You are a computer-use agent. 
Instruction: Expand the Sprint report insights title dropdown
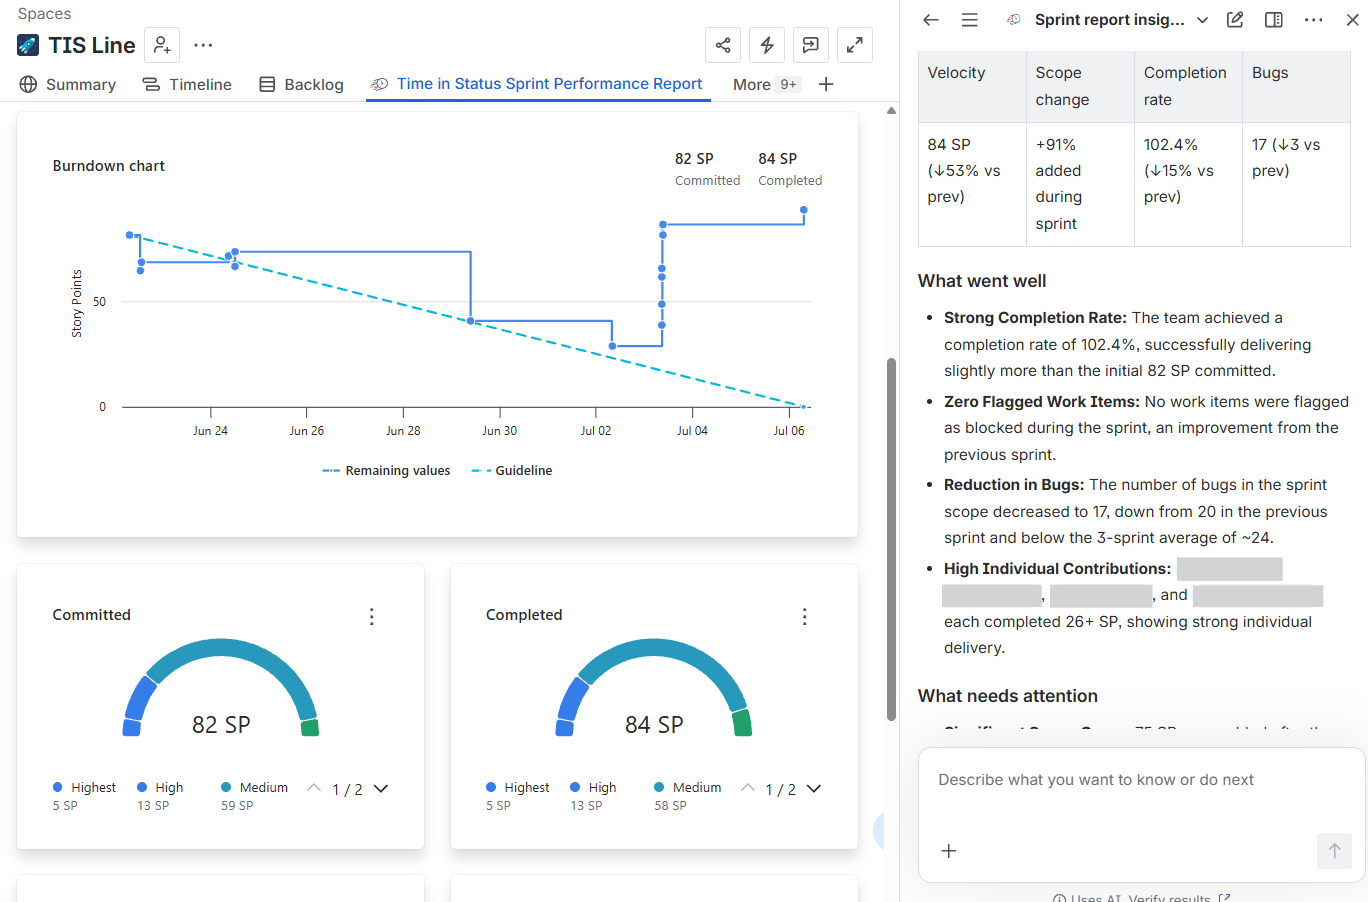(1203, 20)
